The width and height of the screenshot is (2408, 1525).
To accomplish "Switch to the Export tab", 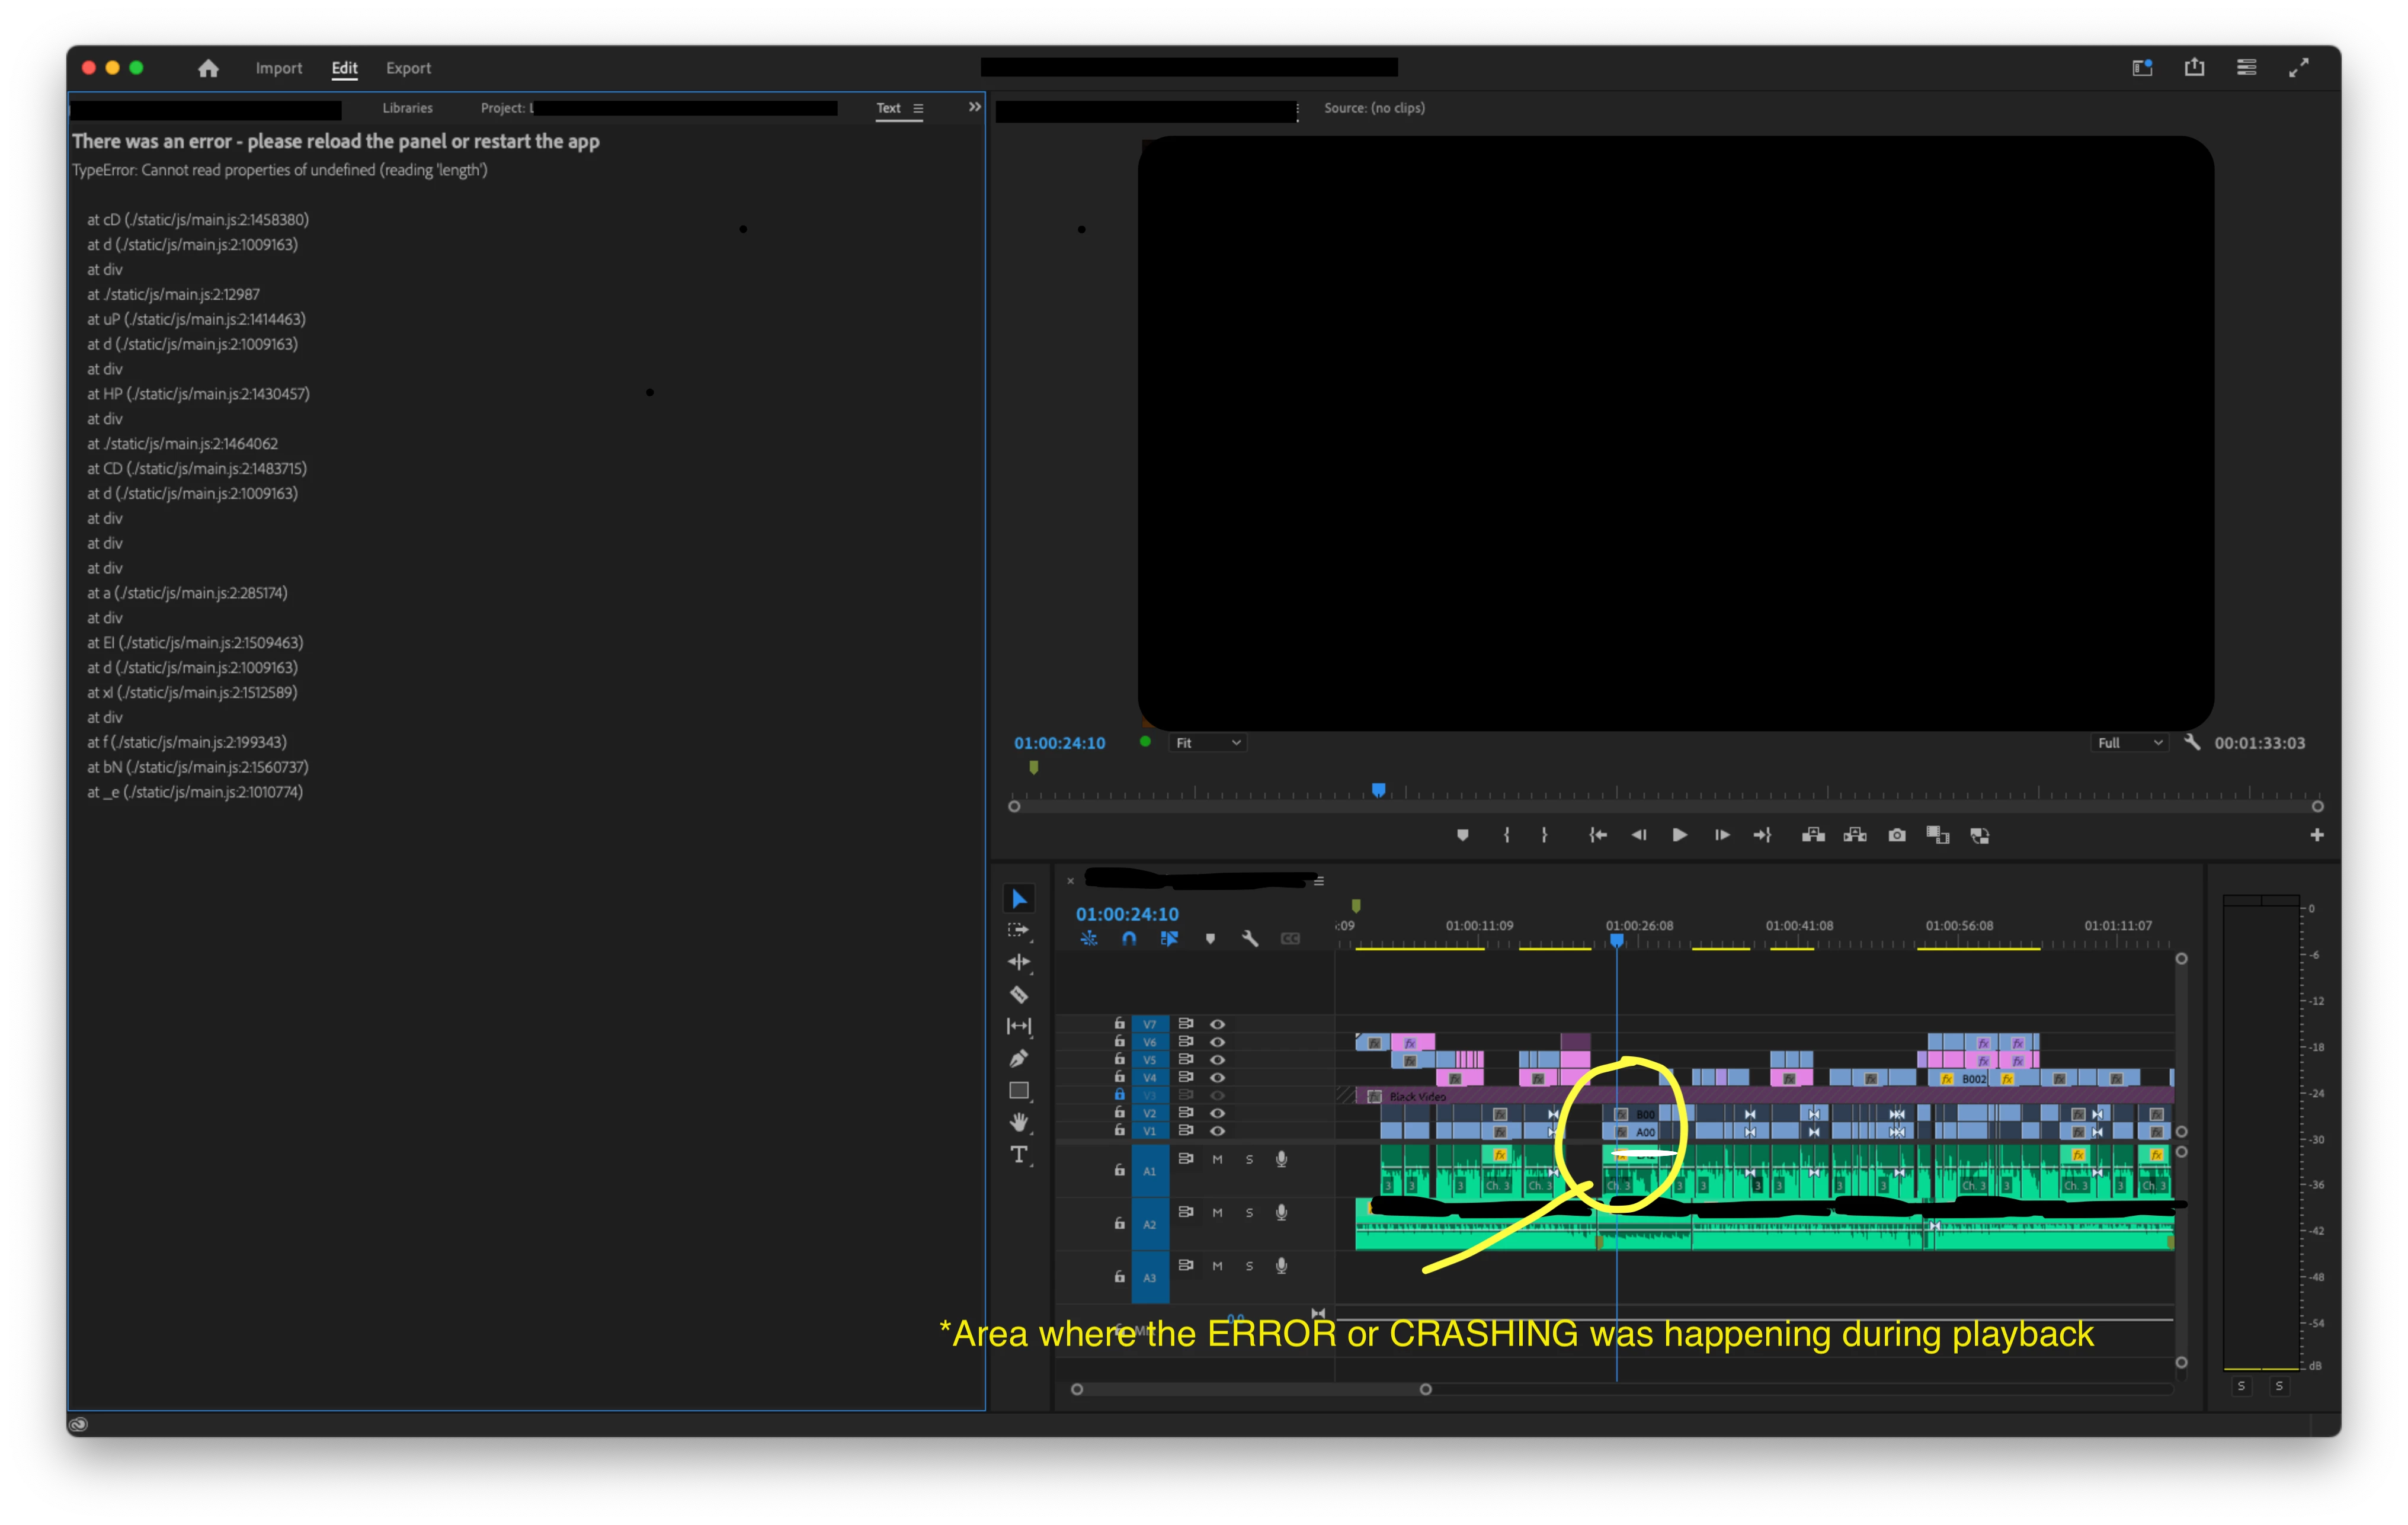I will point(408,68).
